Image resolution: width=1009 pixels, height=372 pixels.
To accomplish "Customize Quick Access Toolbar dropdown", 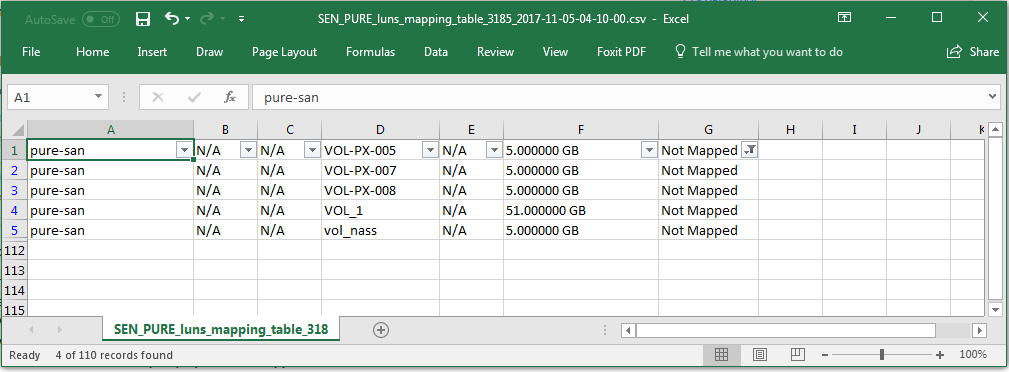I will (241, 19).
